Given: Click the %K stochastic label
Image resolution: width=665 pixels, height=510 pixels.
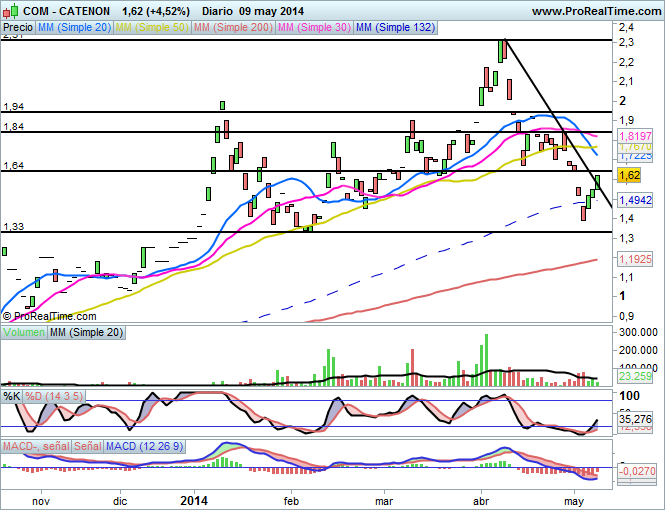Looking at the screenshot, I should (12, 397).
